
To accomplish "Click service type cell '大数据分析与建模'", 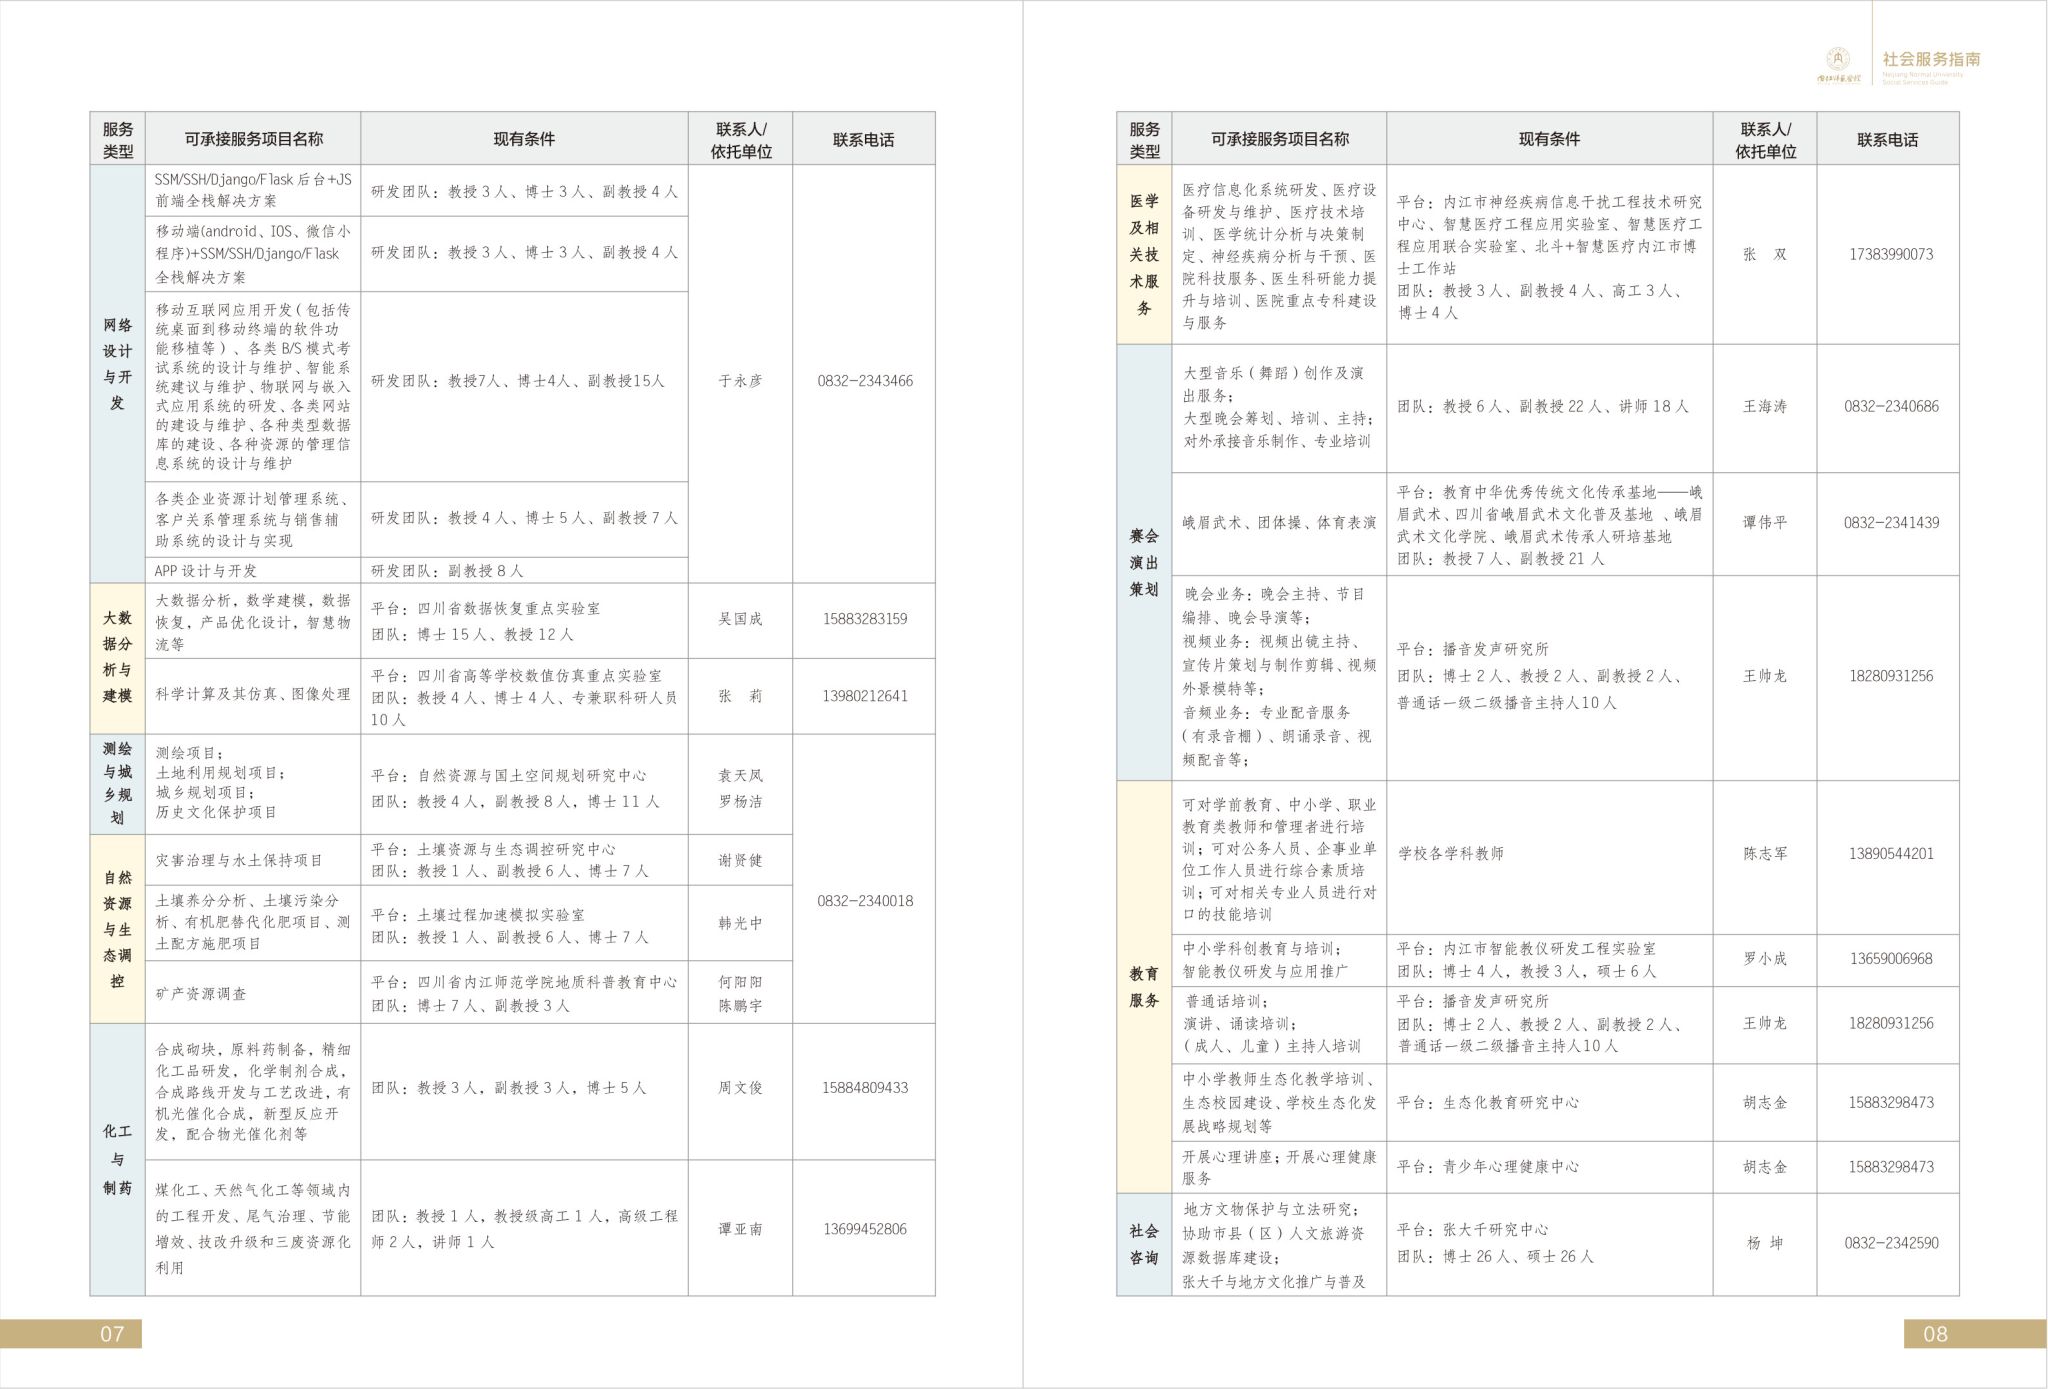I will pyautogui.click(x=118, y=659).
